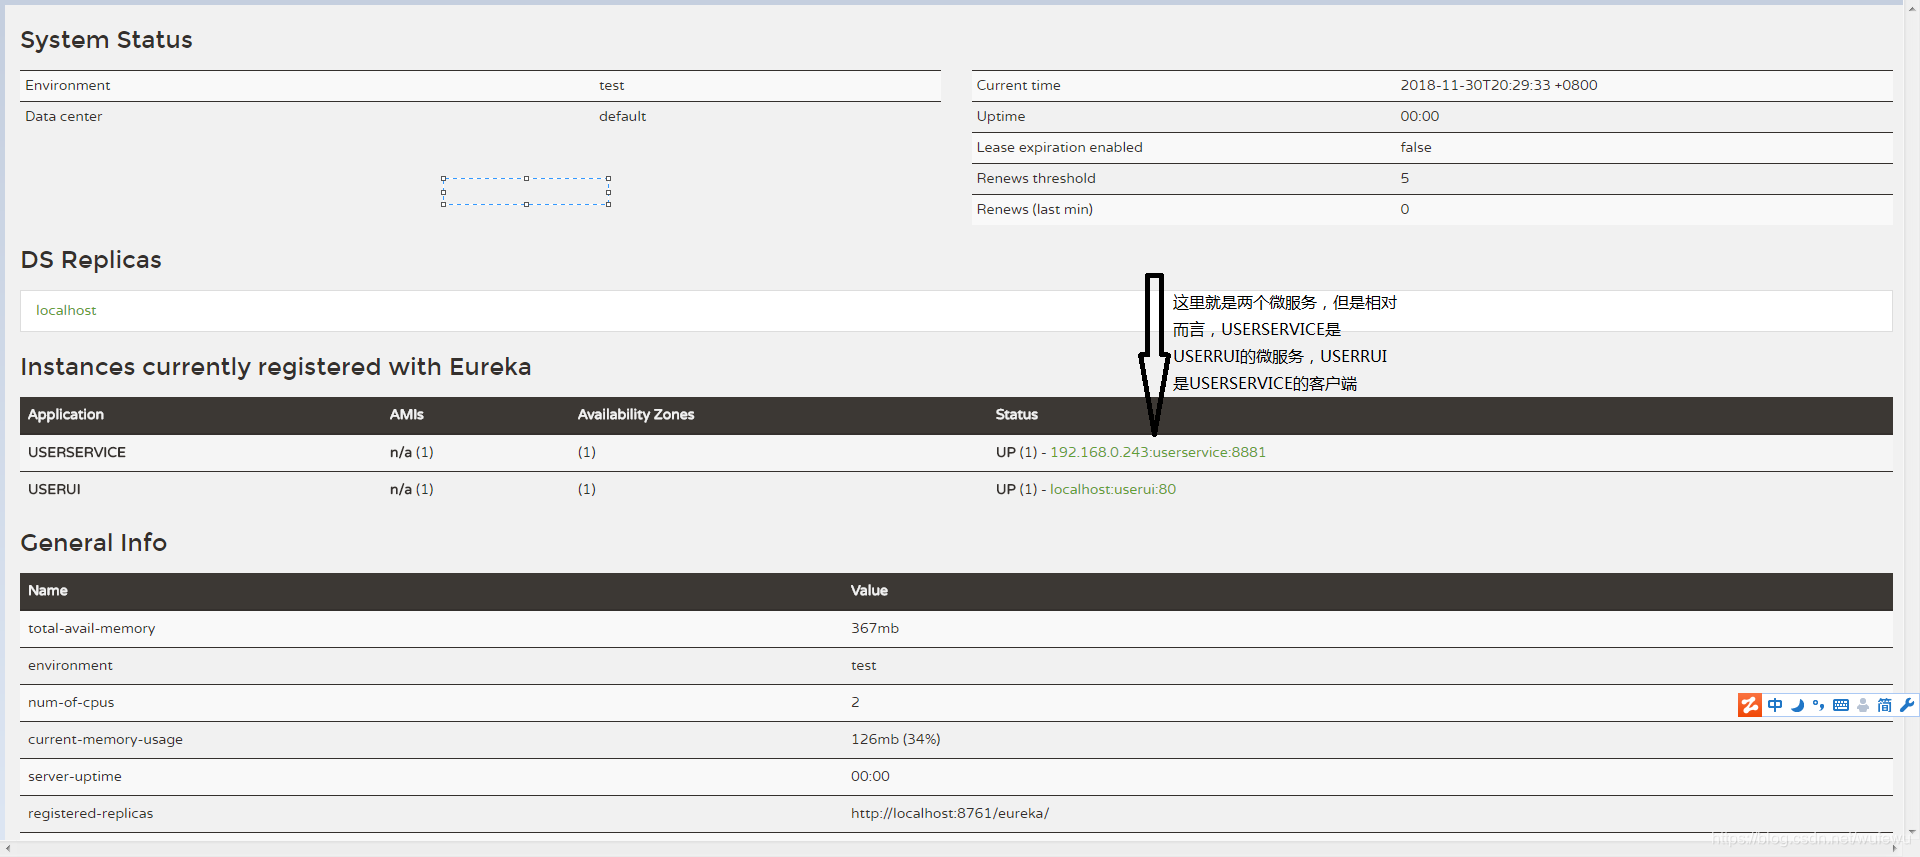Toggle the moon half-width/full-width icon
This screenshot has width=1920, height=857.
(x=1797, y=705)
